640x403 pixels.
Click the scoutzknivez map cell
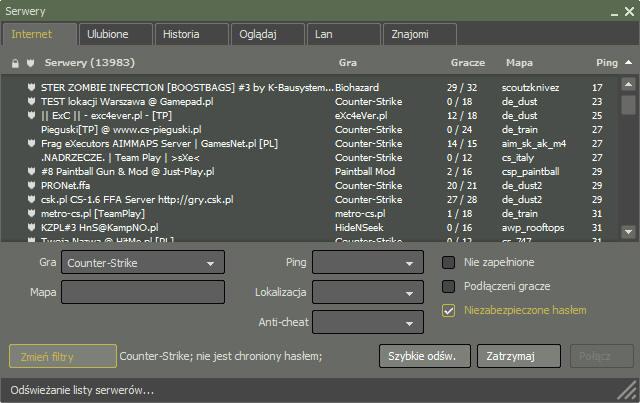click(530, 87)
